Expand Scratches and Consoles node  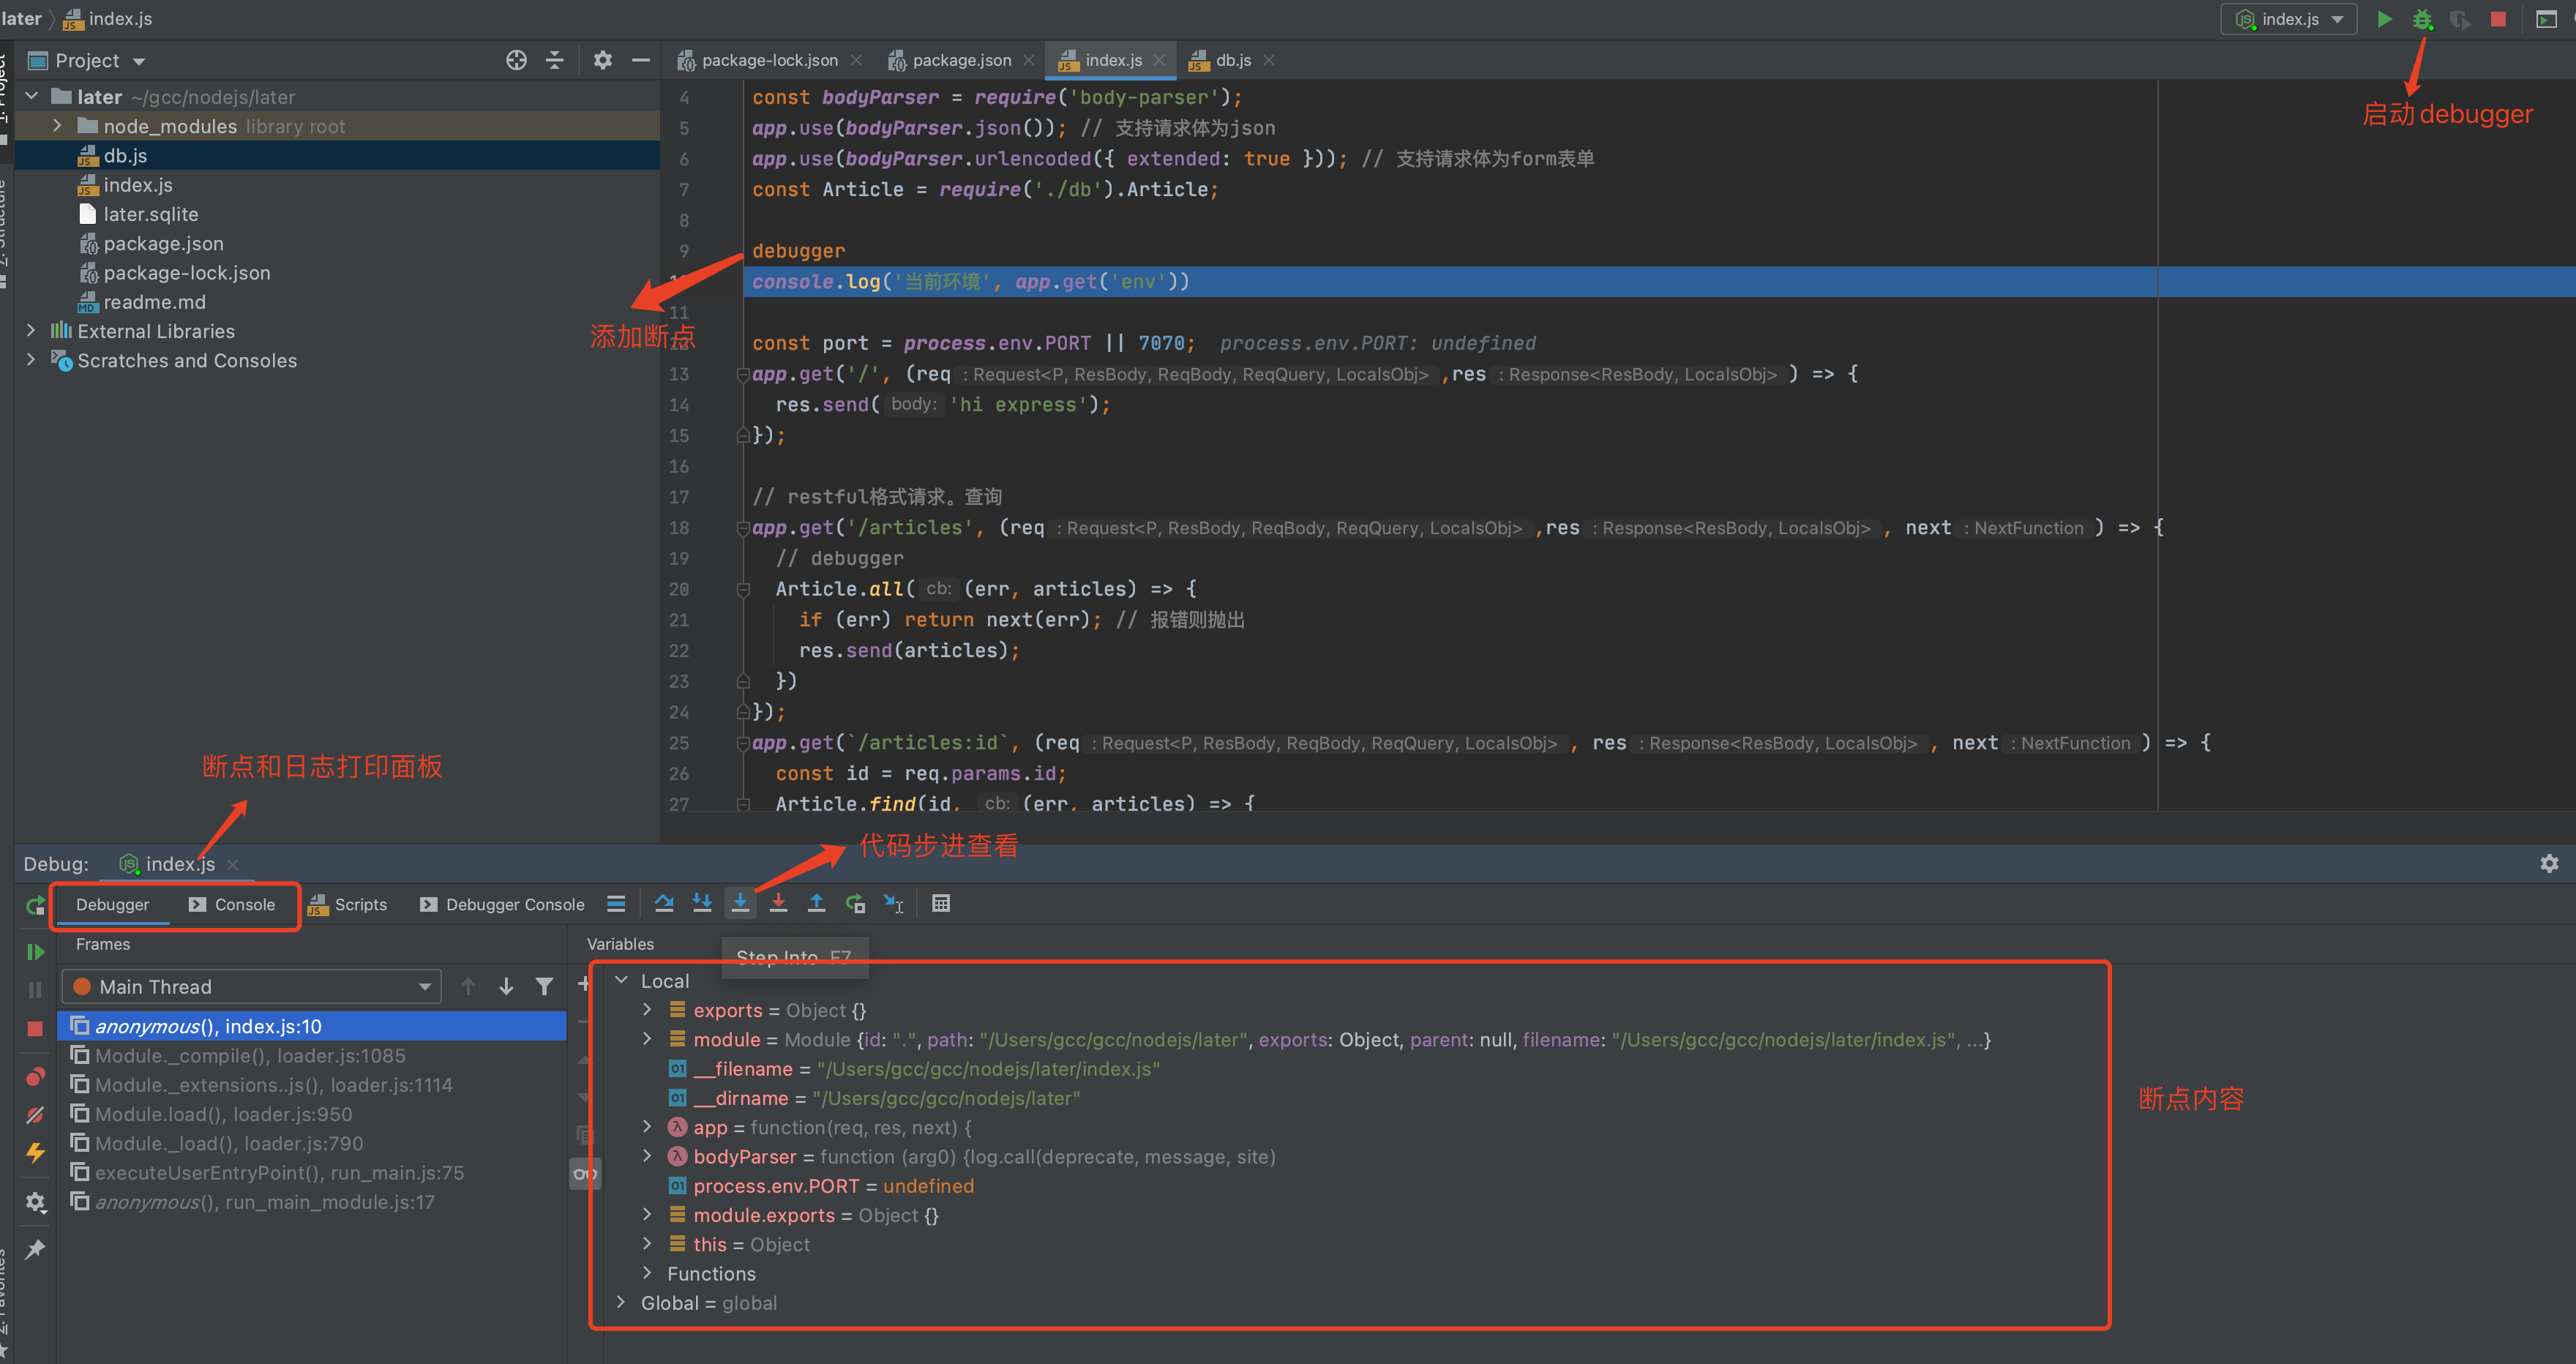tap(30, 359)
